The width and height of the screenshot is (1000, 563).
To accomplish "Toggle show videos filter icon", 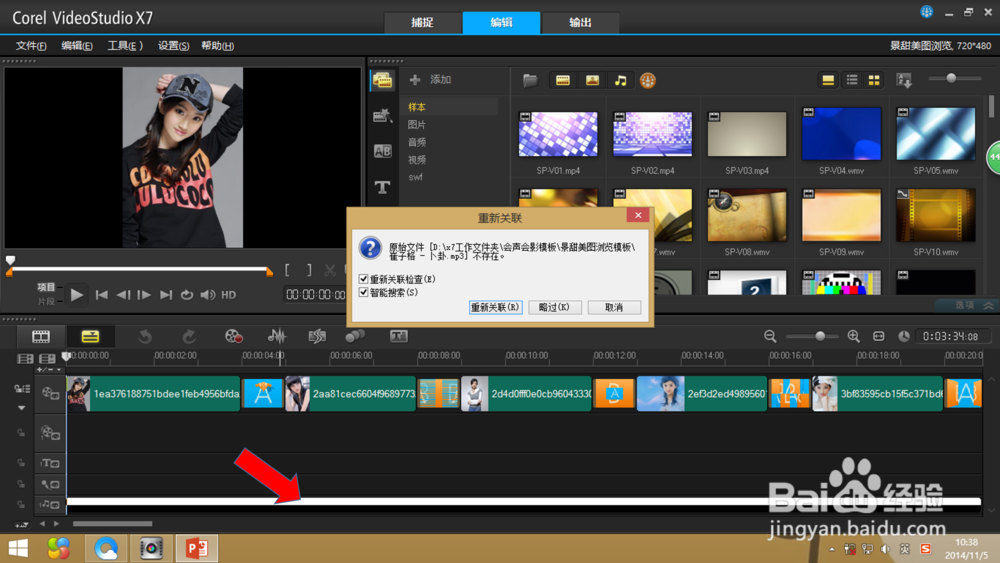I will pyautogui.click(x=562, y=80).
